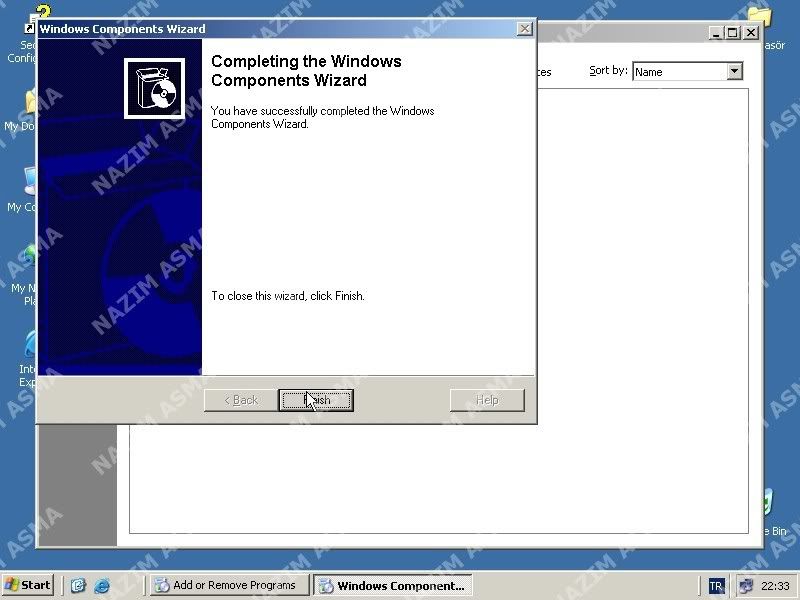Click the TR language indicator

pos(716,586)
